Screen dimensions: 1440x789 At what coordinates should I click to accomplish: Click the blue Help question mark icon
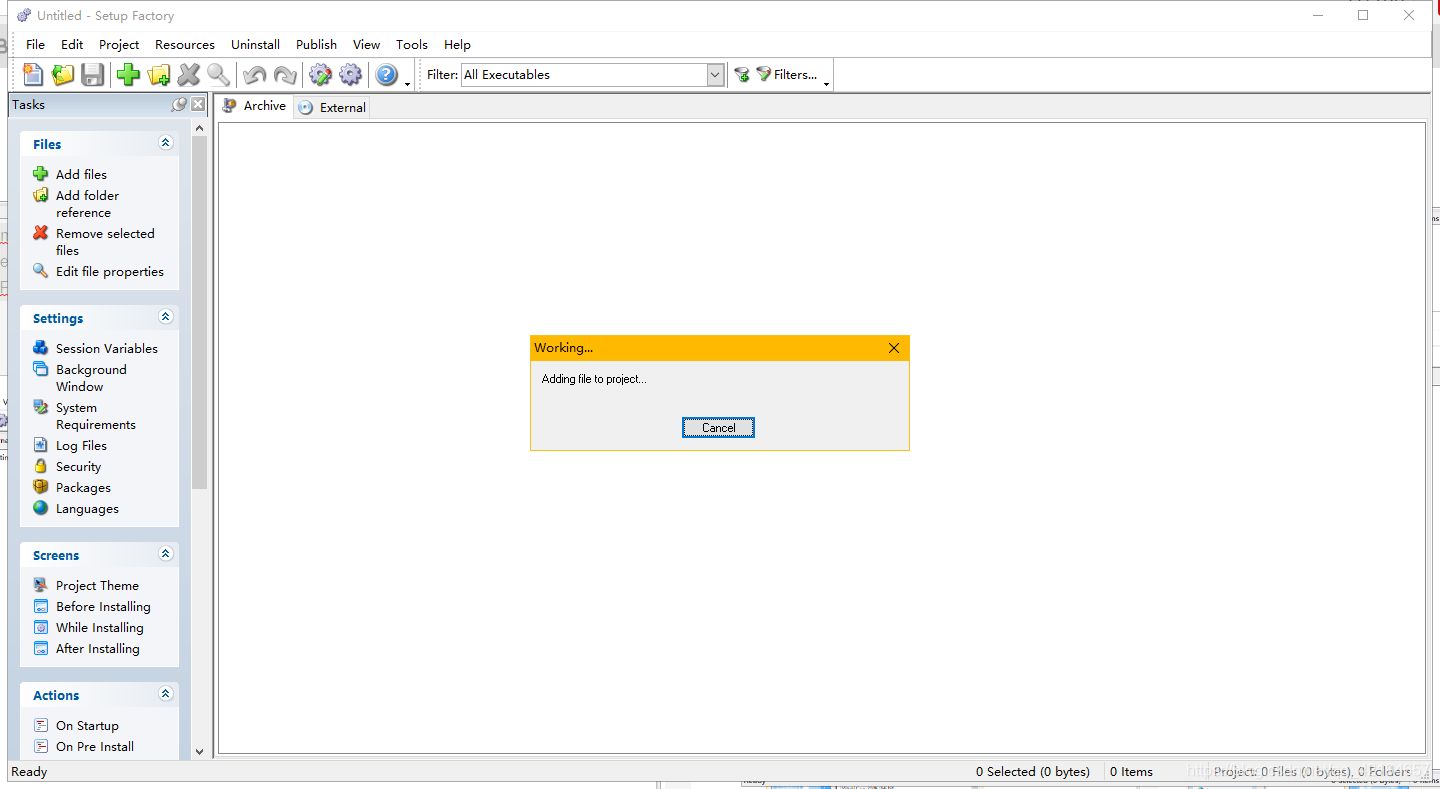tap(387, 74)
